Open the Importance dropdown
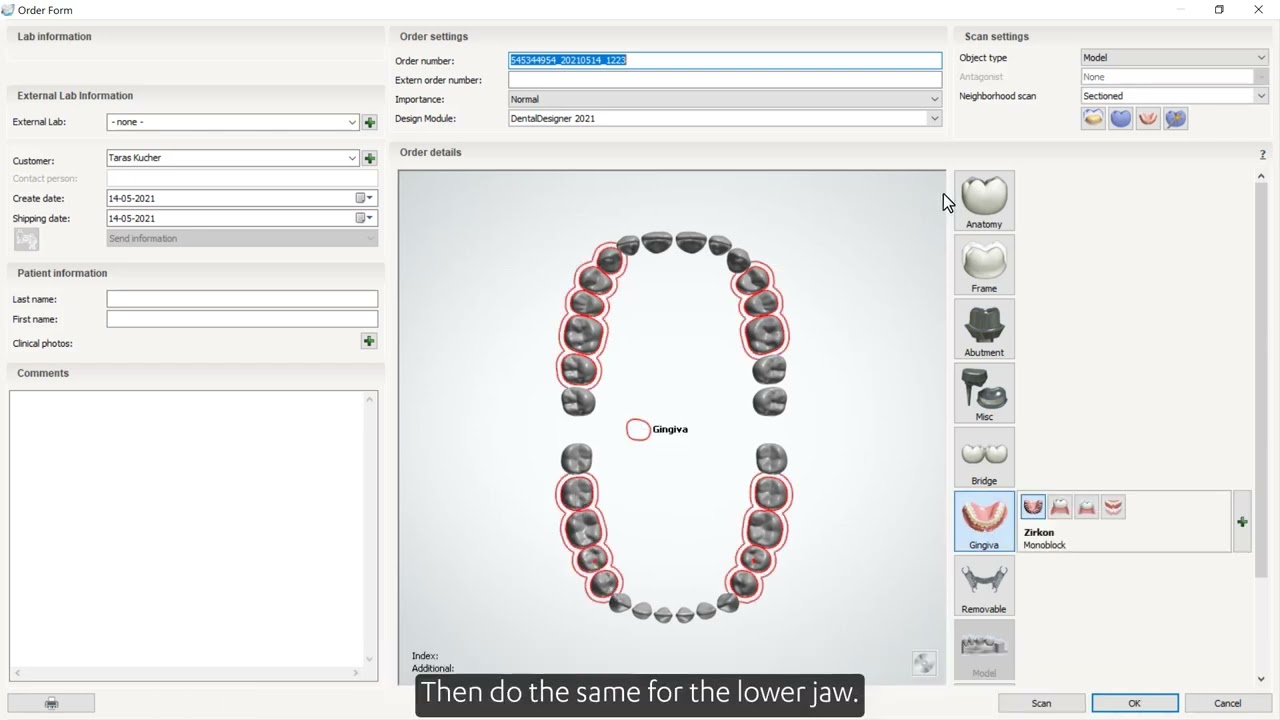This screenshot has width=1280, height=720. point(934,99)
